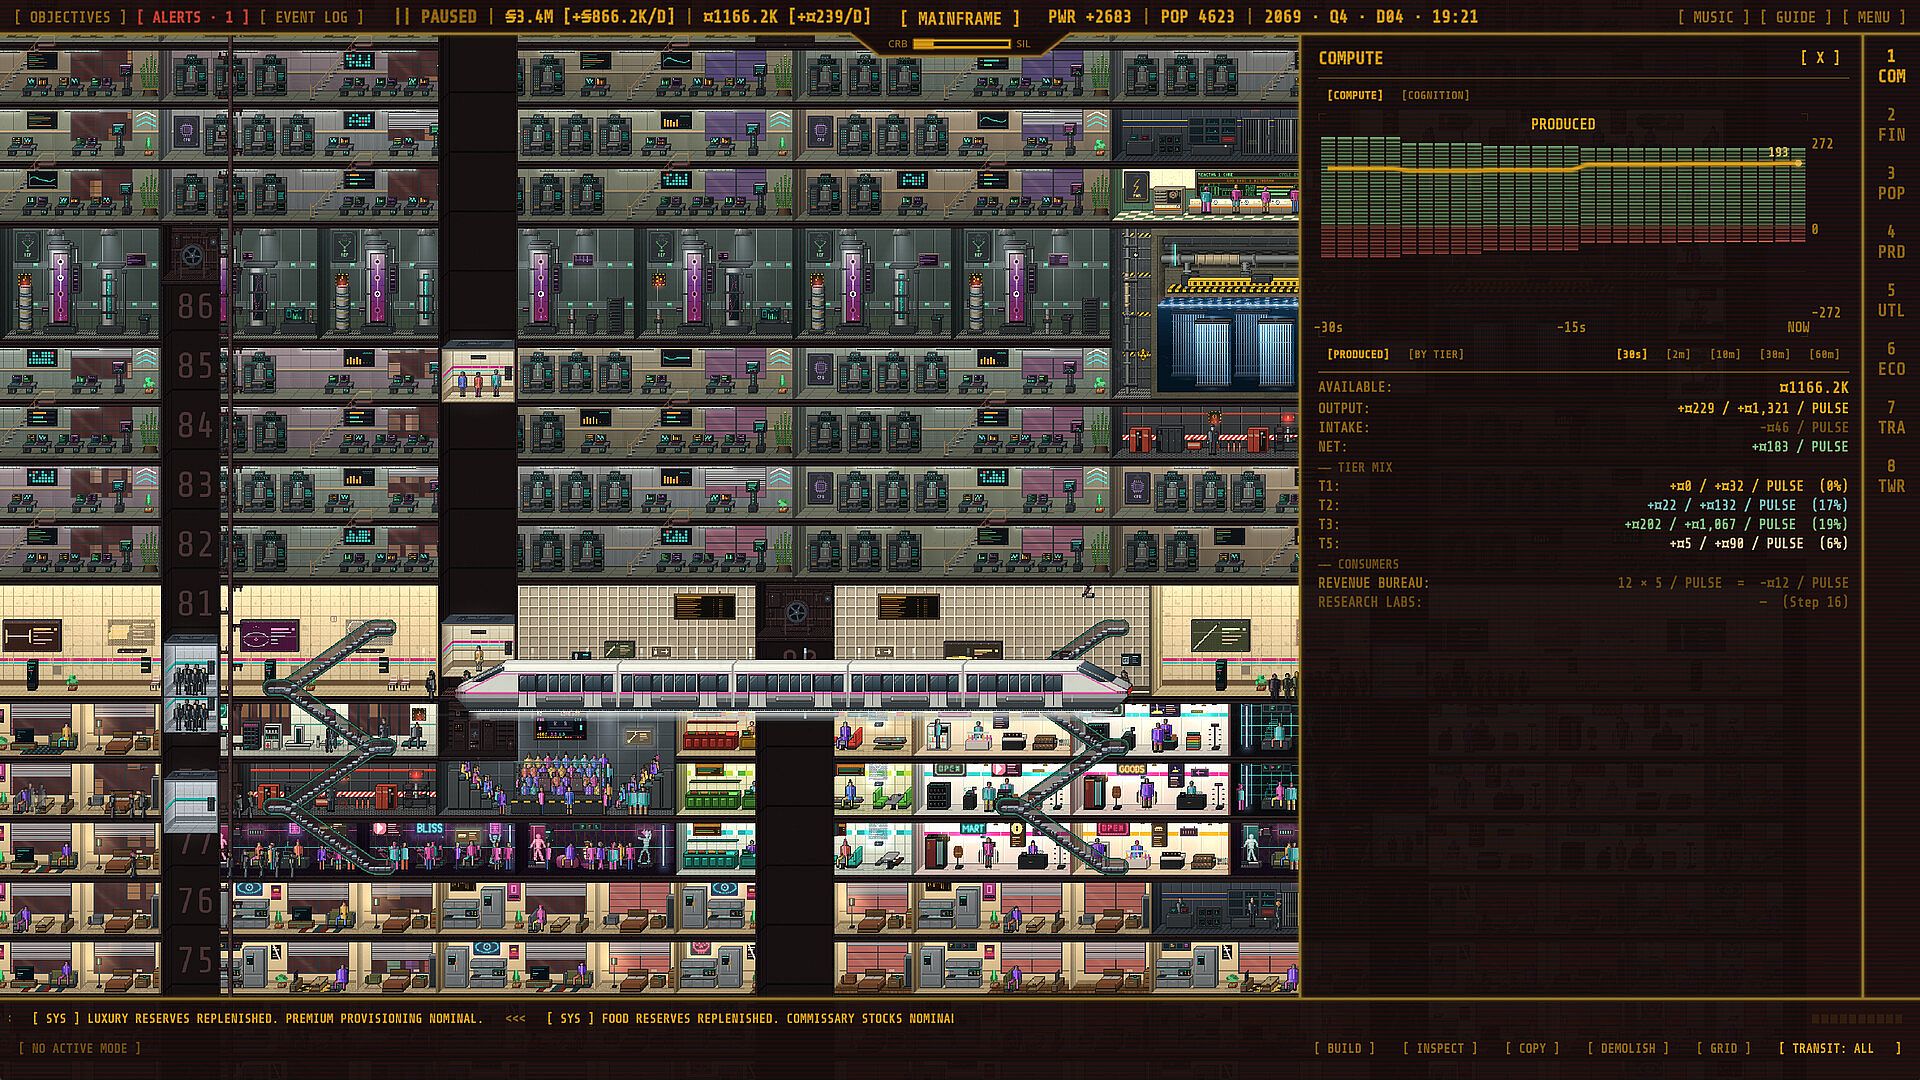Click the Revenue Bureau consumer row
Screen dimensions: 1920x1080
tap(1583, 583)
